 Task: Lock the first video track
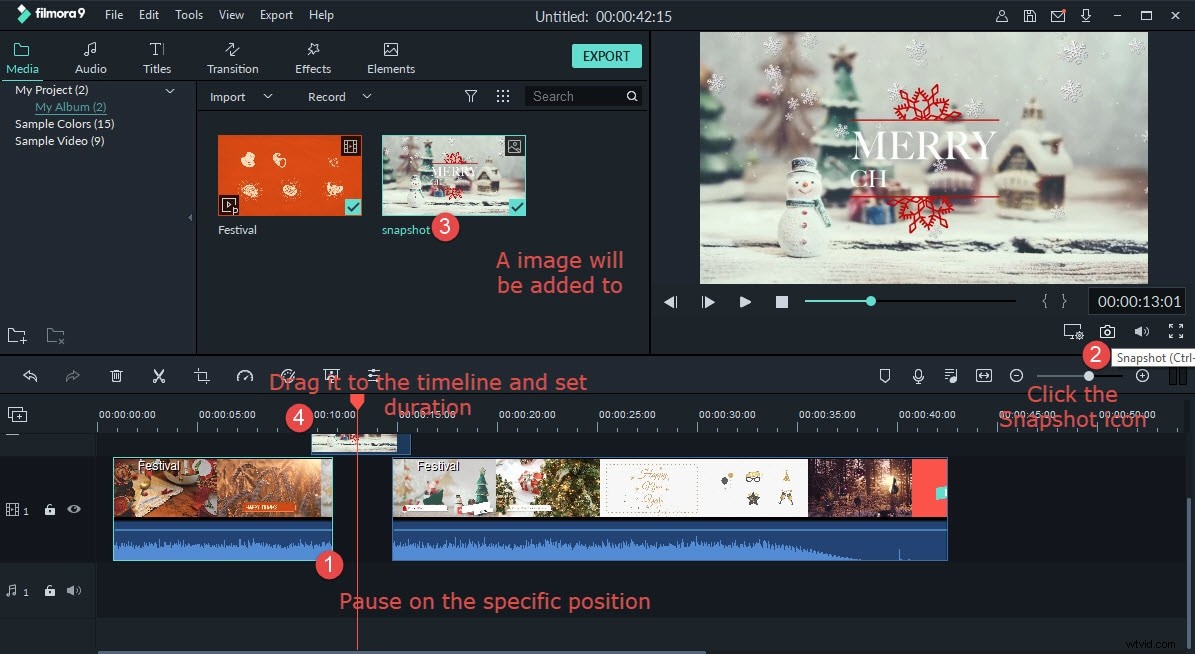click(49, 509)
